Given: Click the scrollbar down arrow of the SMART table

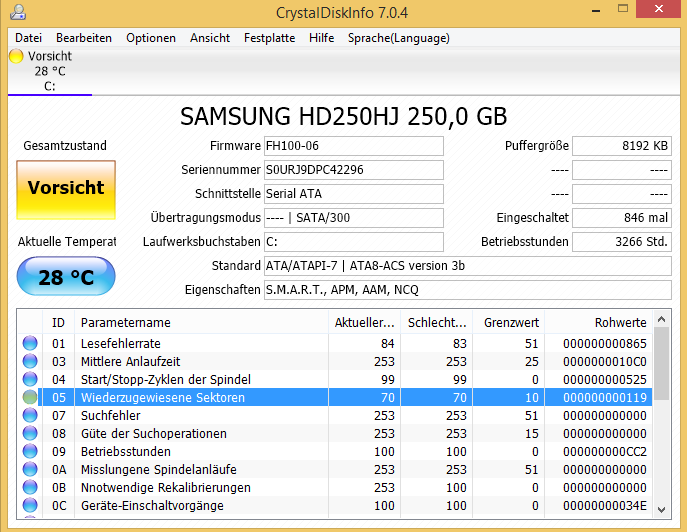Looking at the screenshot, I should pos(662,510).
